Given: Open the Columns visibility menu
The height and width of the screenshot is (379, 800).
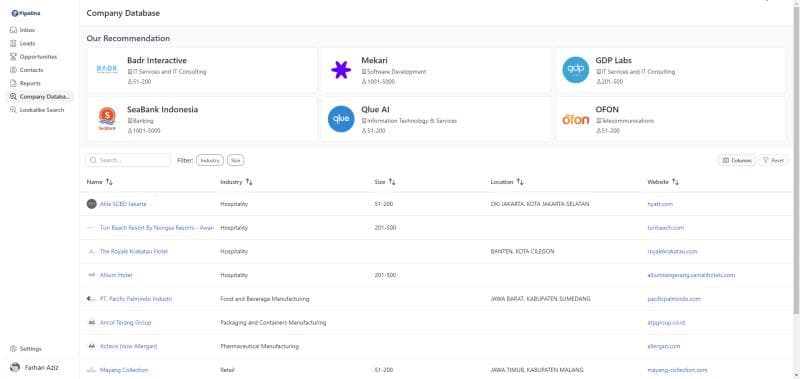Looking at the screenshot, I should click(x=737, y=160).
